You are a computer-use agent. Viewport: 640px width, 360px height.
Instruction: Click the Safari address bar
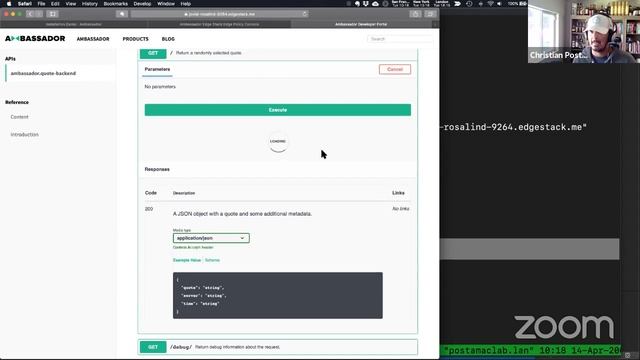(x=220, y=14)
